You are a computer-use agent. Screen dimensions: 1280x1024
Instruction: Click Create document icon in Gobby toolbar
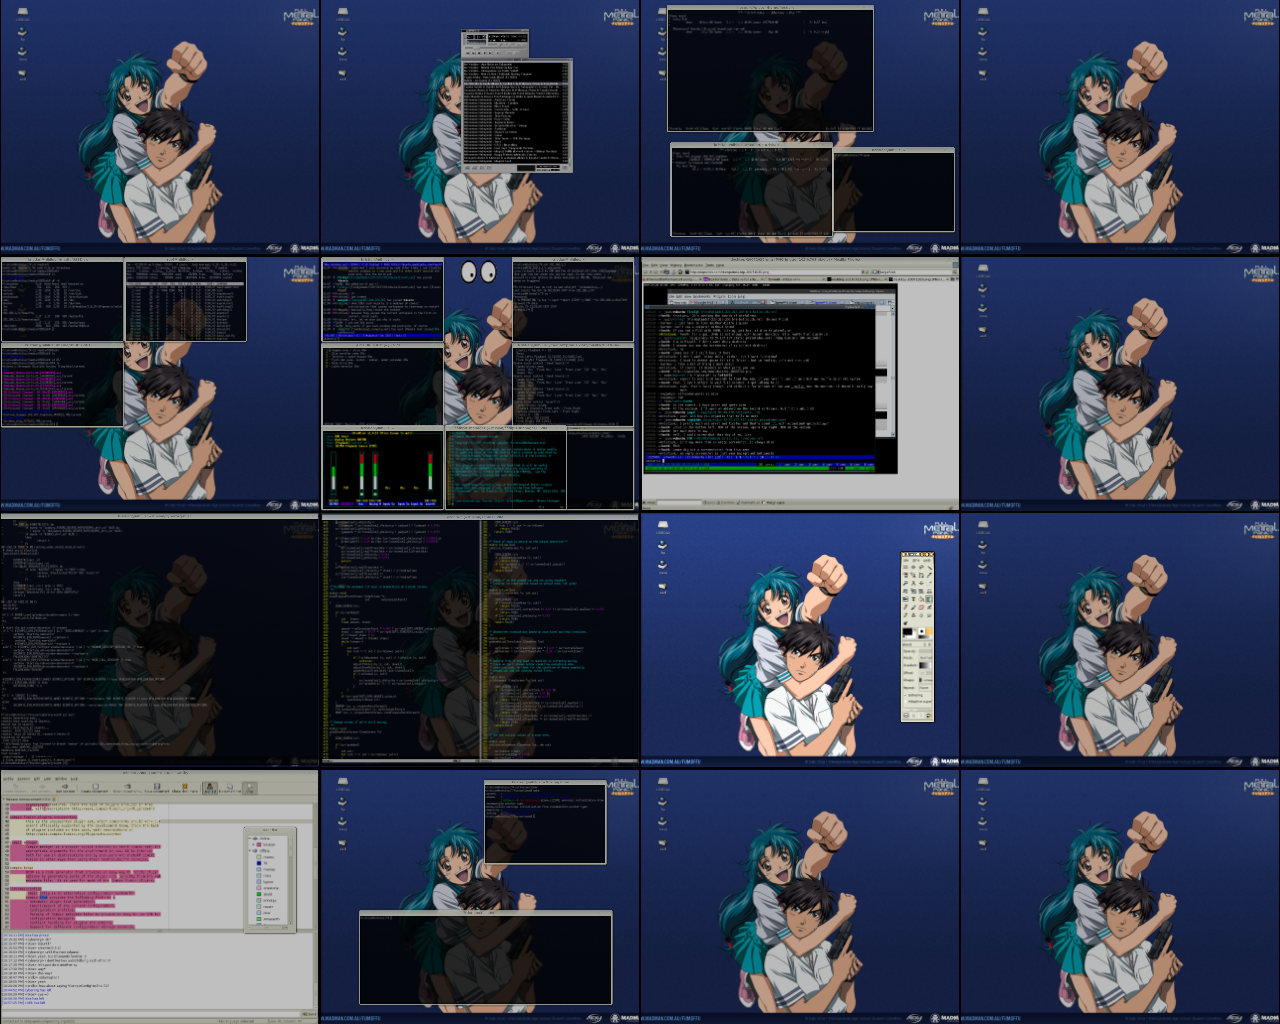pyautogui.click(x=95, y=788)
